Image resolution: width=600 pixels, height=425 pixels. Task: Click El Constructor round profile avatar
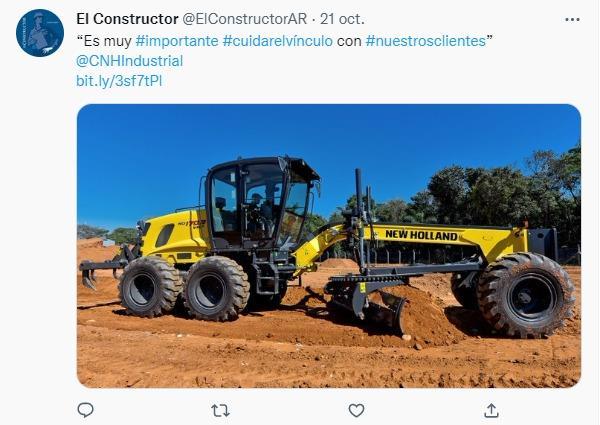40,33
